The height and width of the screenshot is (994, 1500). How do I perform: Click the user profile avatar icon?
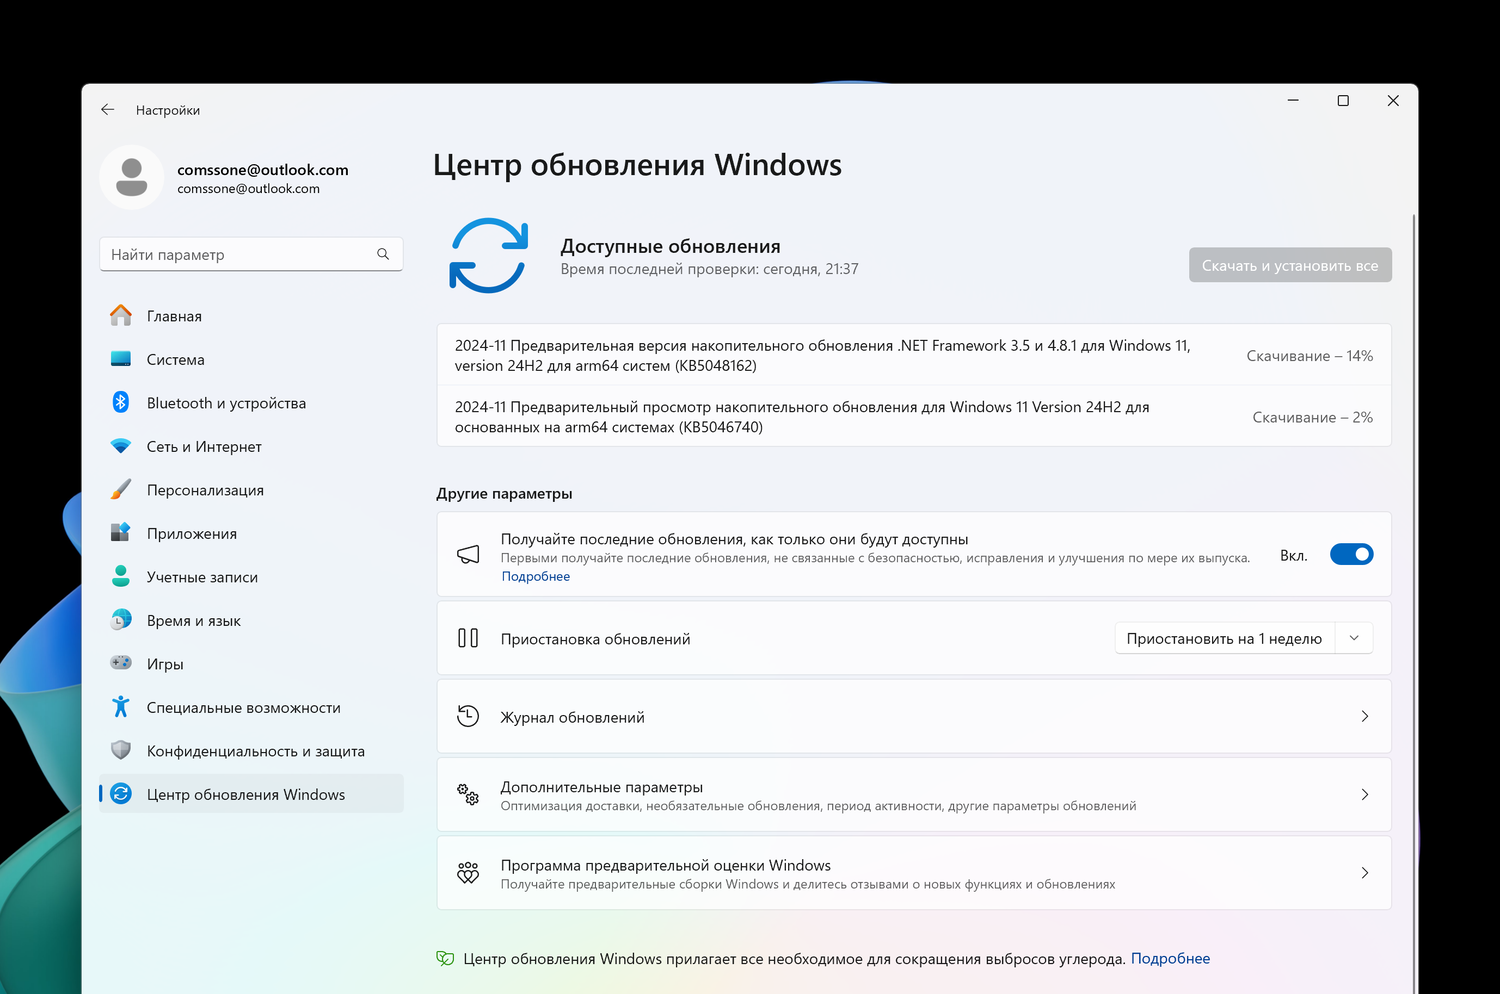(132, 177)
